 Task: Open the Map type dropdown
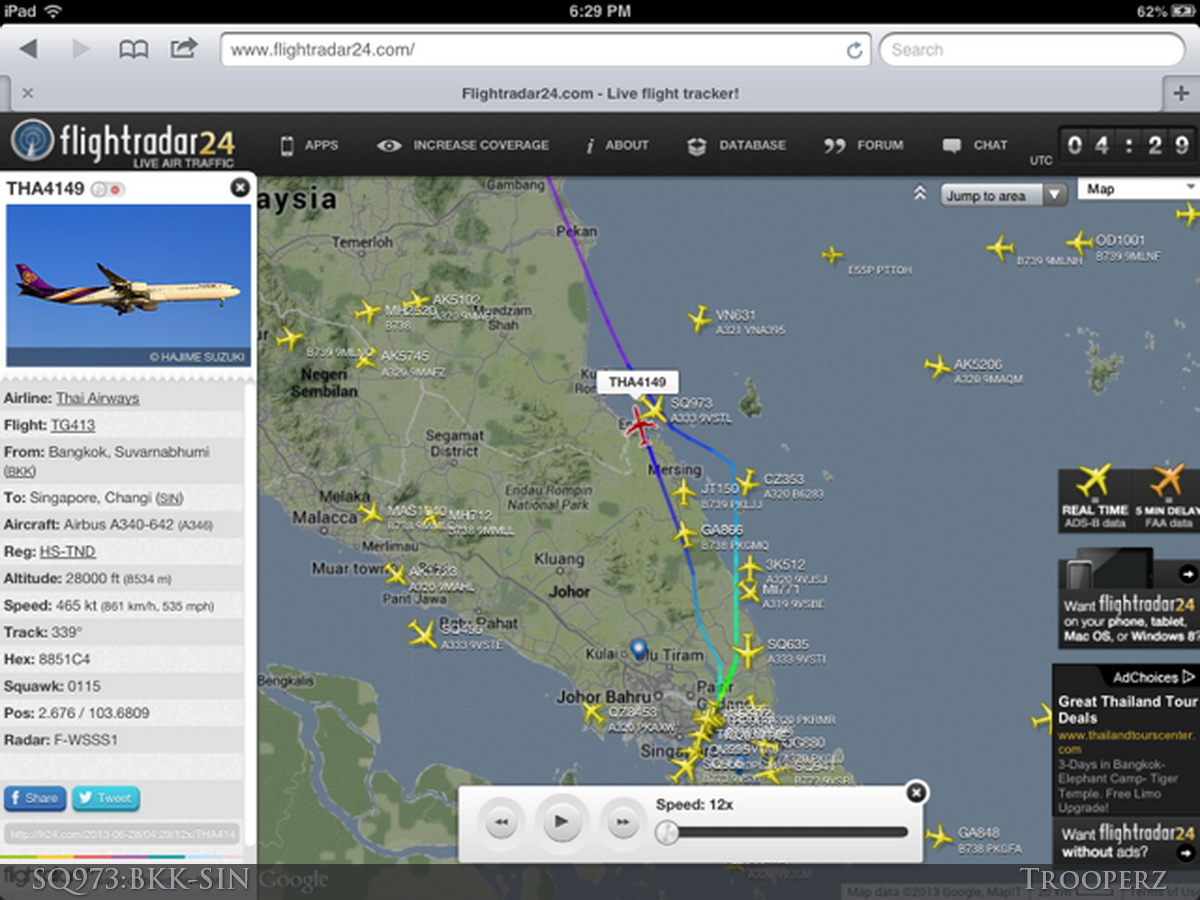pyautogui.click(x=1137, y=189)
